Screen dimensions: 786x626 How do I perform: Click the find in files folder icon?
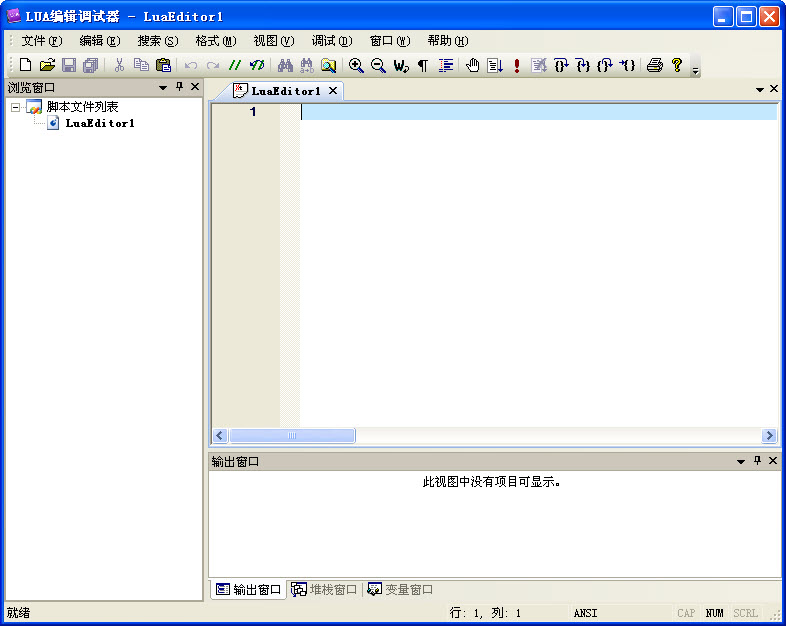329,65
